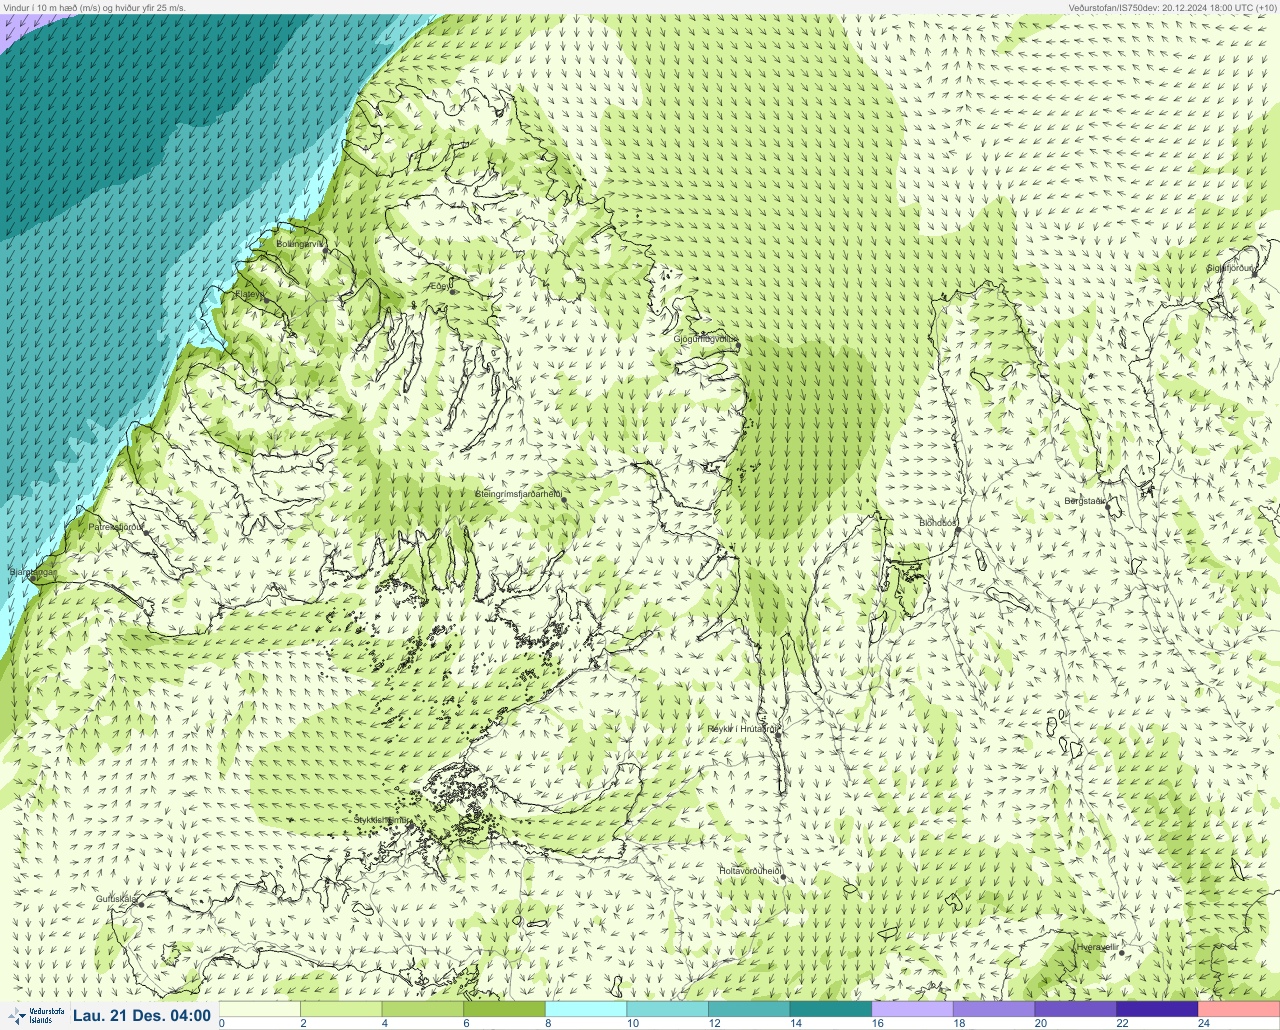Click the Bolungarvík station dot
1280x1030 pixels.
pyautogui.click(x=324, y=250)
